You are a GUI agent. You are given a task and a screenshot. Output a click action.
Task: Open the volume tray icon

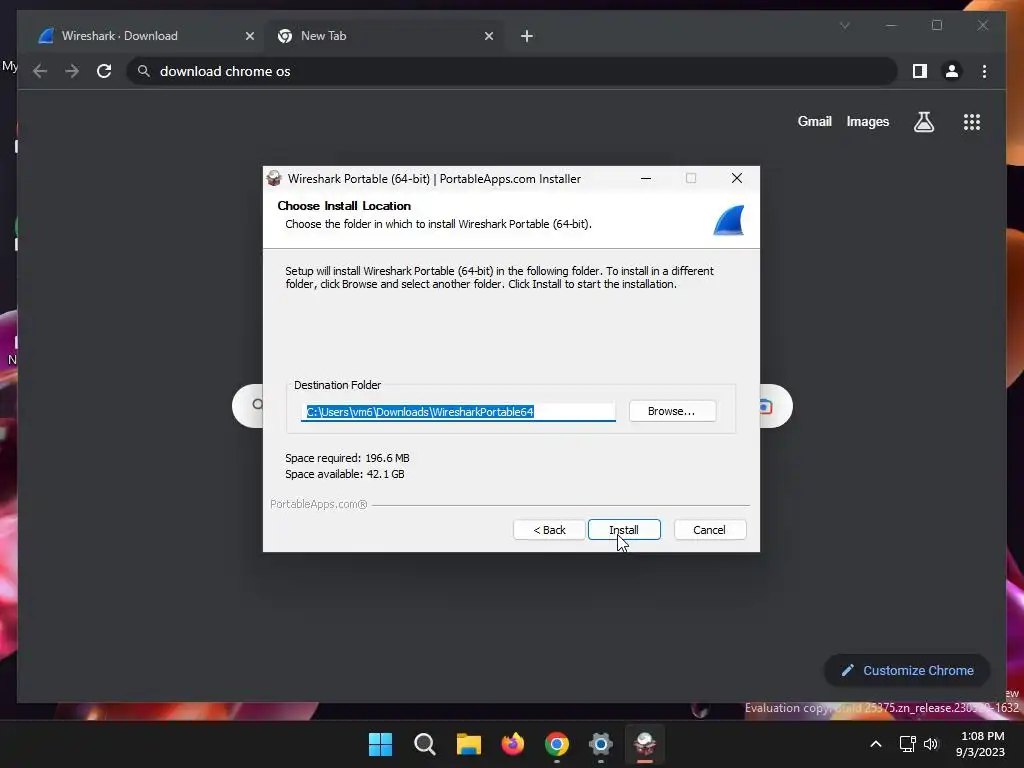pos(931,744)
